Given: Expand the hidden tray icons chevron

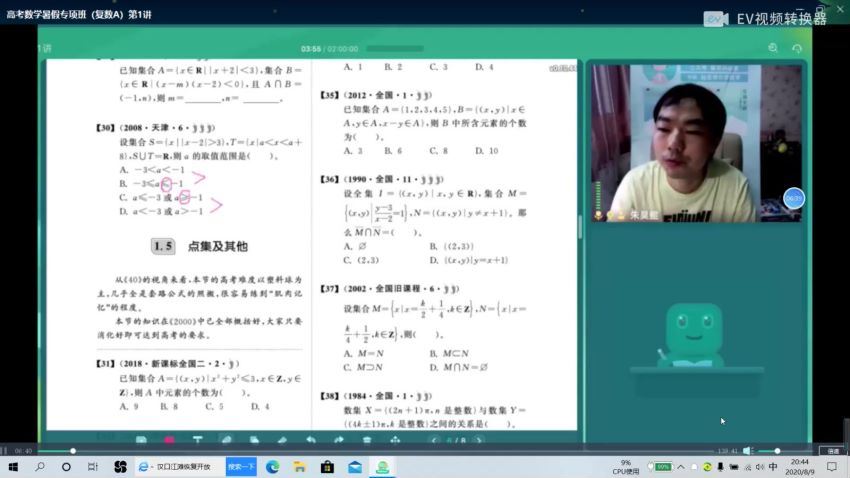Looking at the screenshot, I should [x=681, y=467].
